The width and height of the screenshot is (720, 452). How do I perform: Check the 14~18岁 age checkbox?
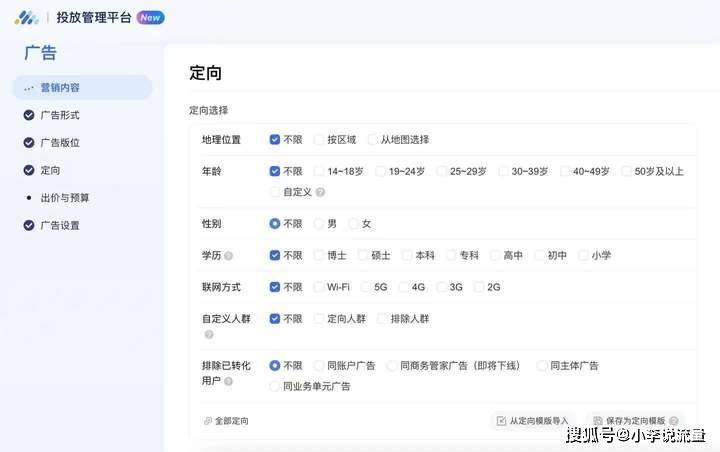pos(319,172)
